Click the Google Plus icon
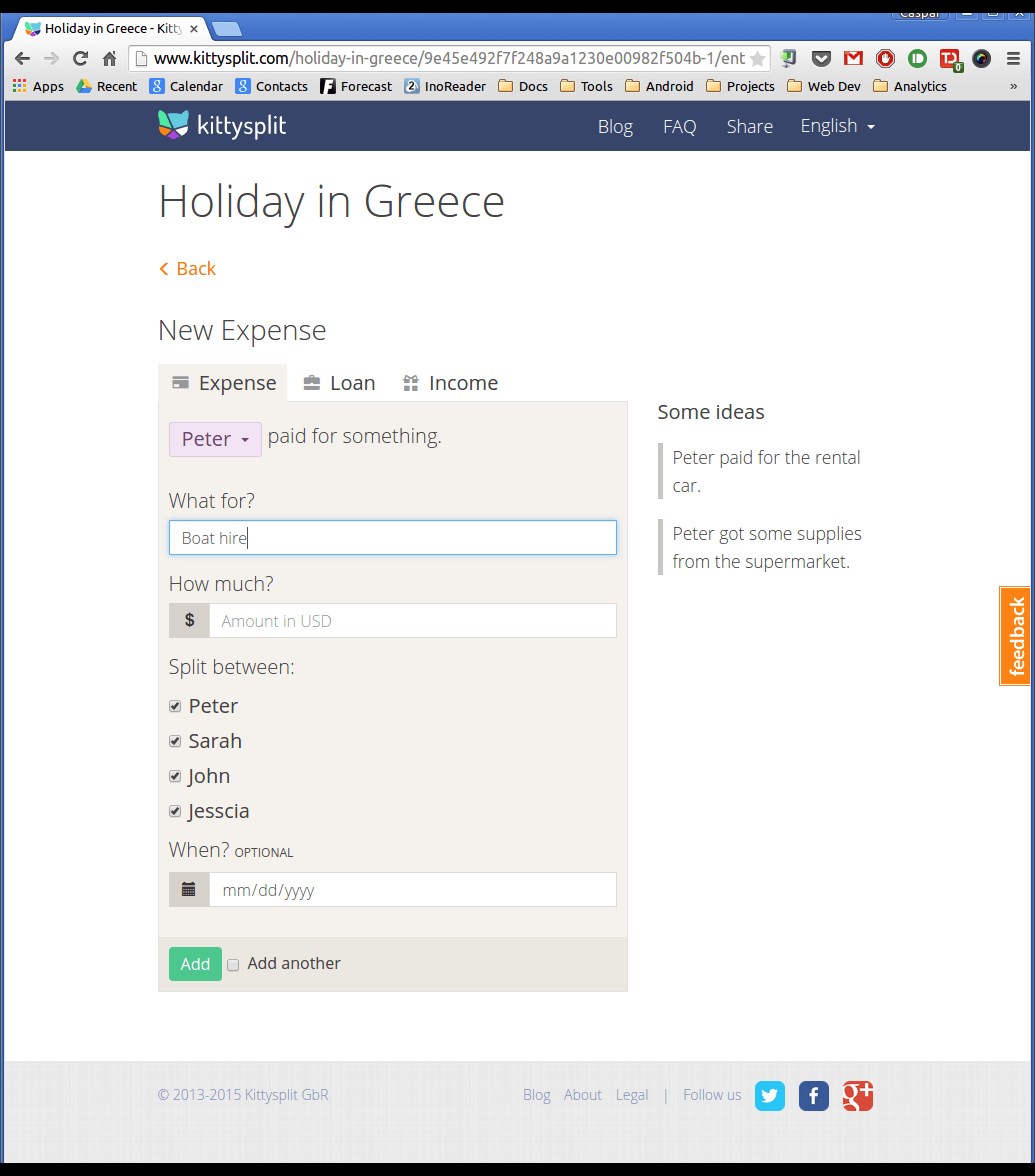The height and width of the screenshot is (1176, 1035). pos(857,1096)
